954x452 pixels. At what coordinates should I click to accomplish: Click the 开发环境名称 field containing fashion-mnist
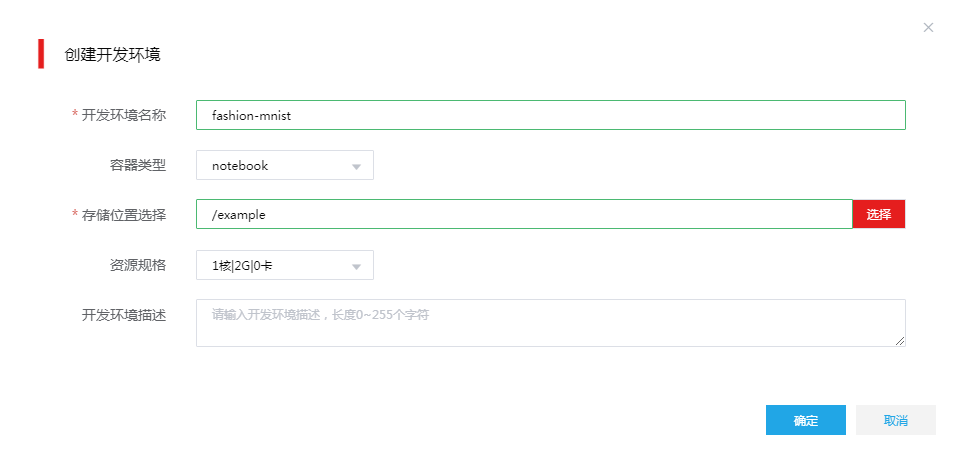tap(551, 115)
